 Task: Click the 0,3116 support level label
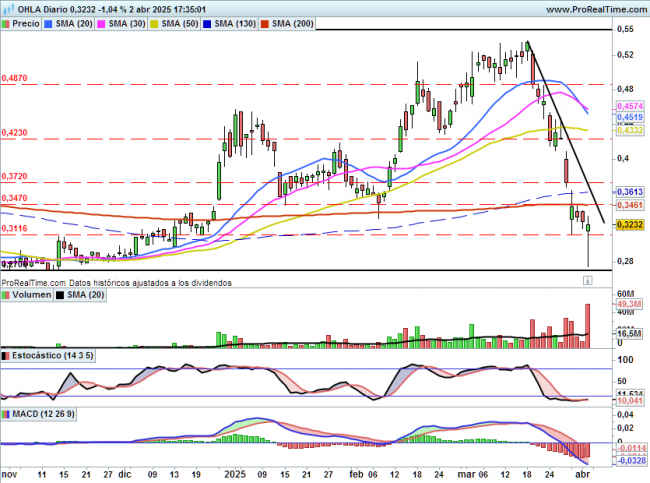pyautogui.click(x=14, y=228)
